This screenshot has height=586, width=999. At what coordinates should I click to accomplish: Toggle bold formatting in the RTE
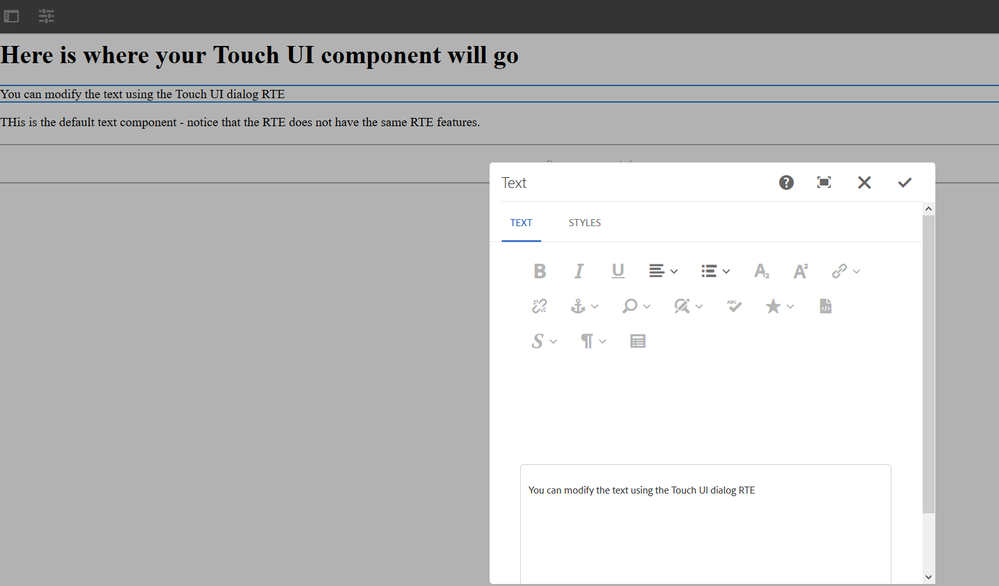coord(540,271)
